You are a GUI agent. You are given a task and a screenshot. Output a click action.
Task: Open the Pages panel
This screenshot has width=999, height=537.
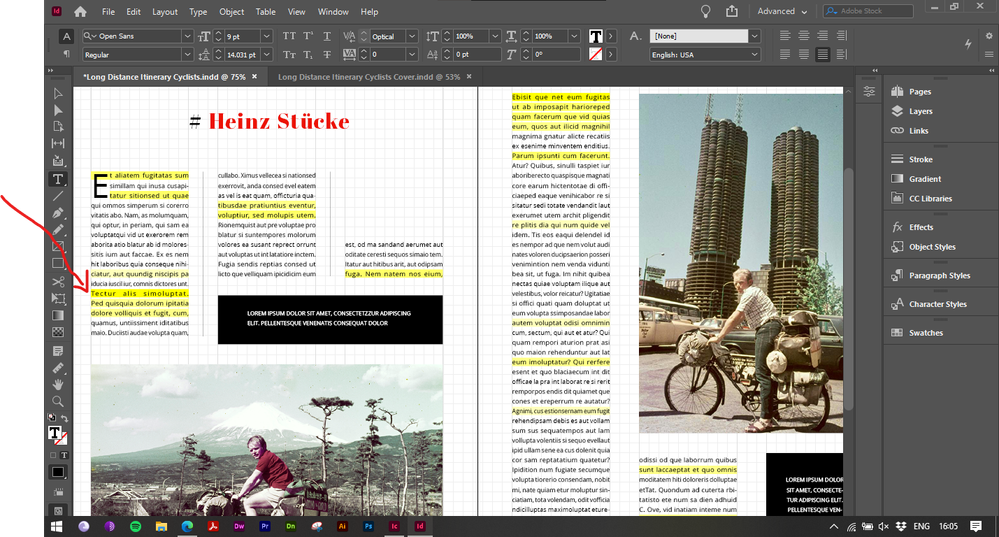tap(919, 92)
